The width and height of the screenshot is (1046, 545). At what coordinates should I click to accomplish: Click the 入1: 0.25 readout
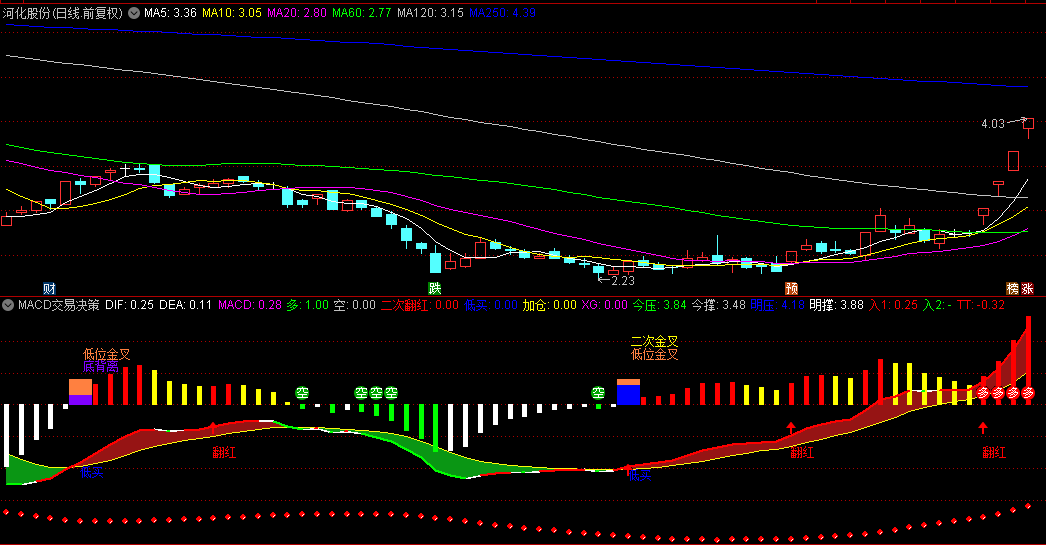pos(894,305)
